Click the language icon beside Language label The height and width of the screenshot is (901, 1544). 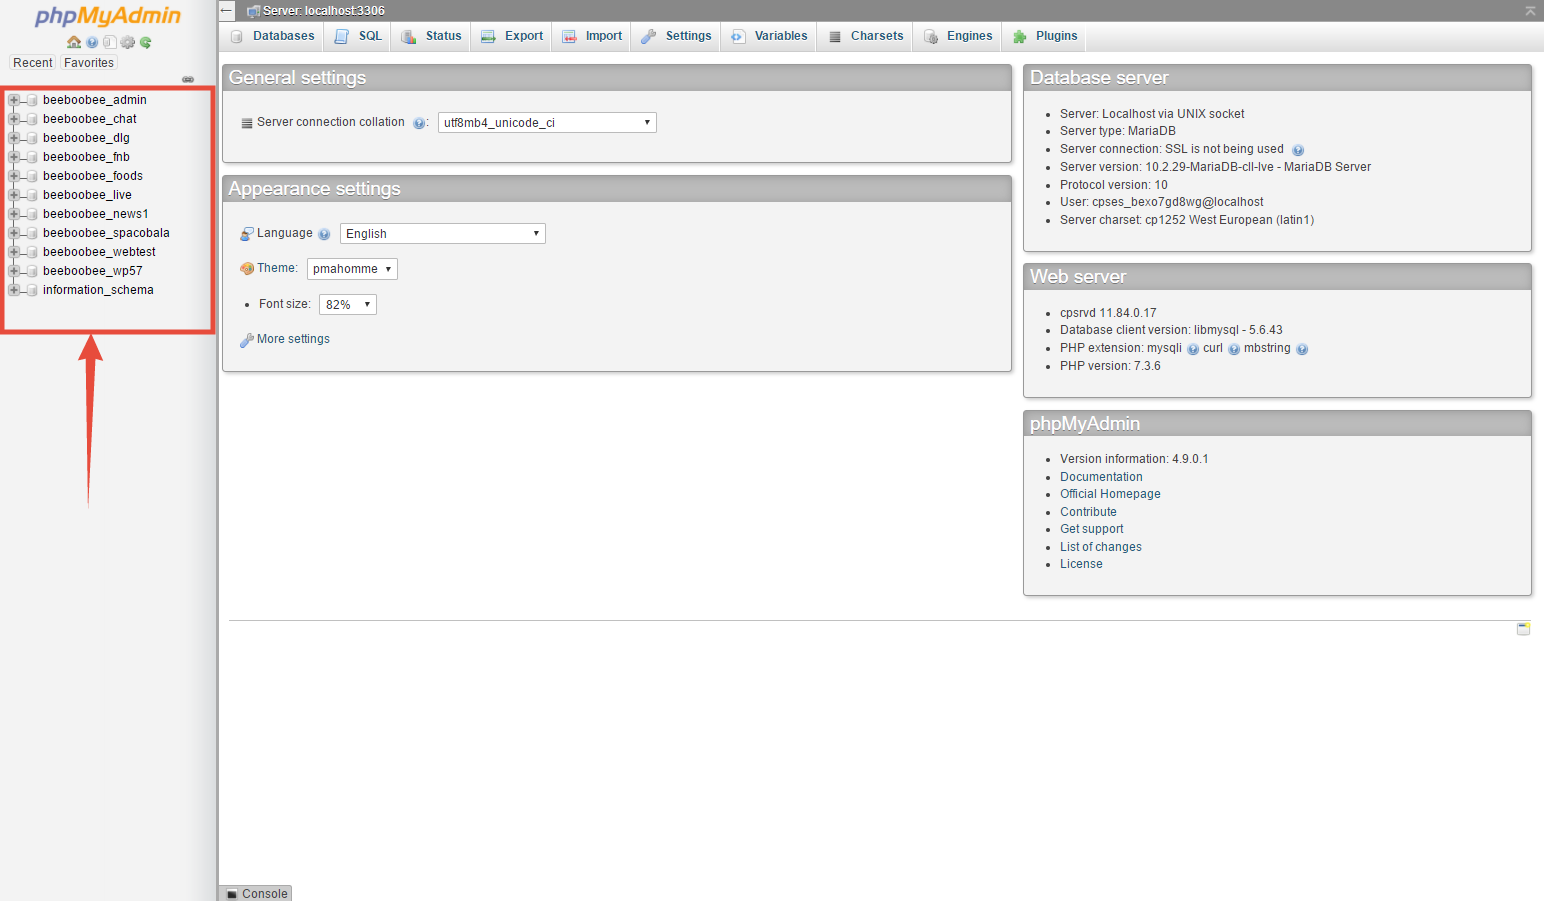click(x=247, y=234)
